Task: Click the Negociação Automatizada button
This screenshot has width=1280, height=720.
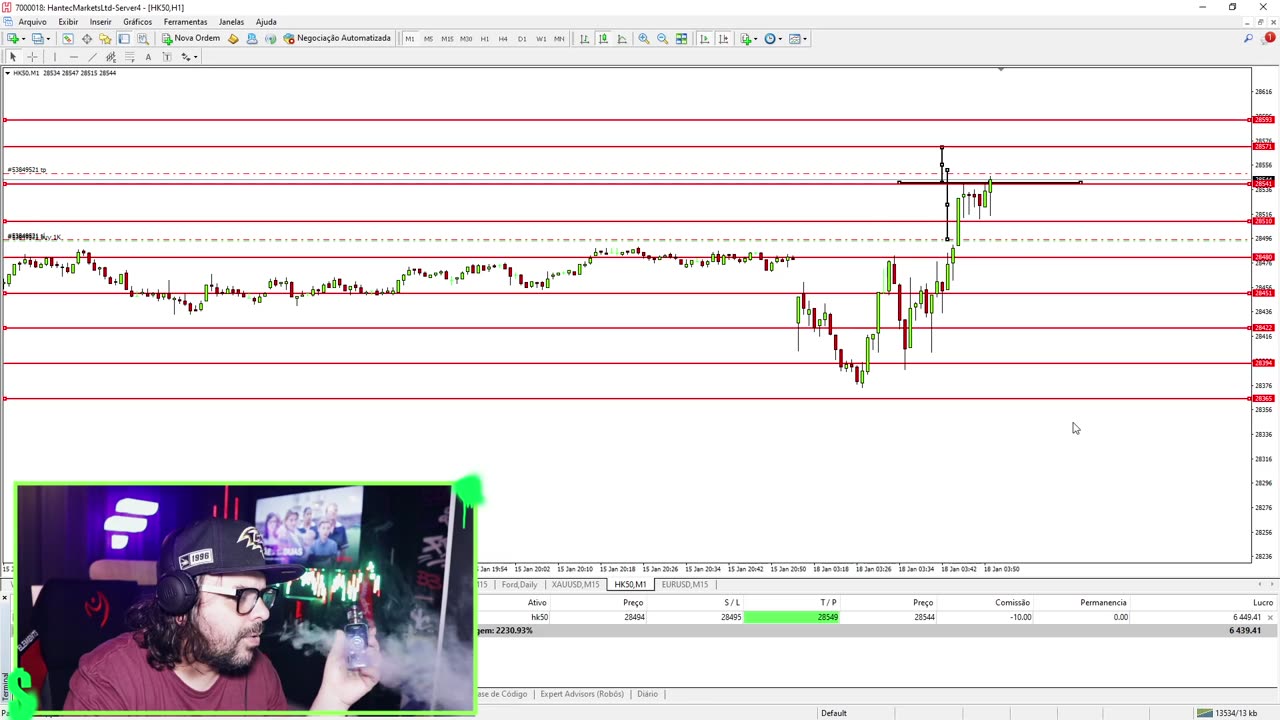Action: [x=337, y=39]
